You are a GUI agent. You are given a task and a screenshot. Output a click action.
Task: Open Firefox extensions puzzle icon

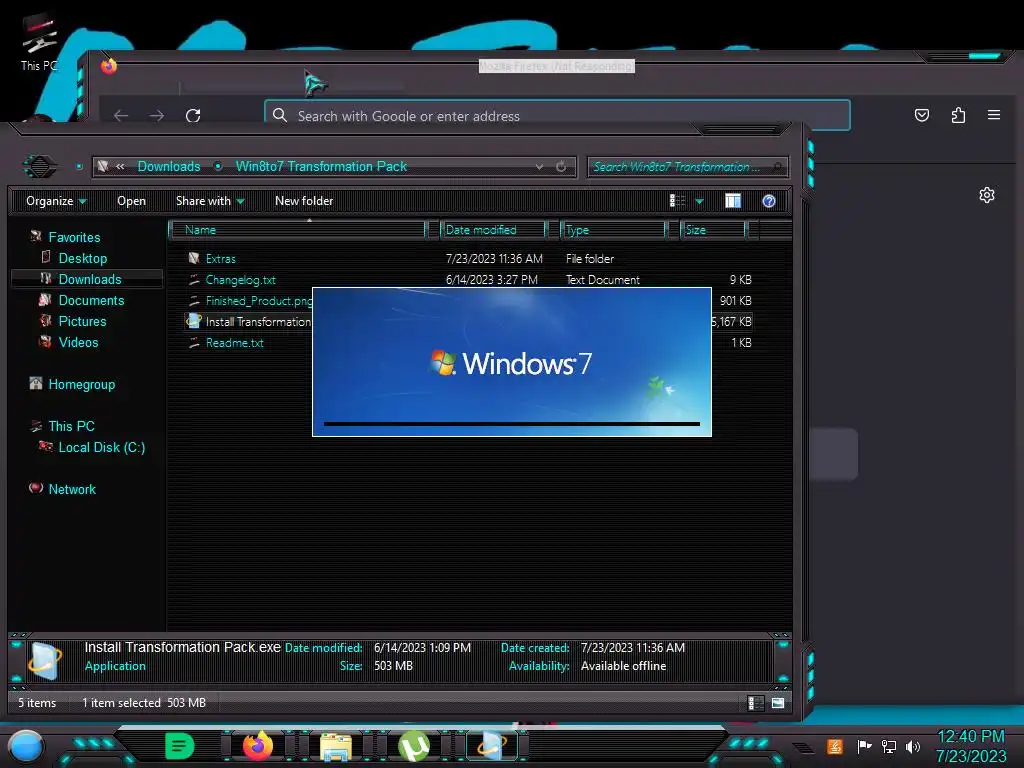click(x=958, y=116)
